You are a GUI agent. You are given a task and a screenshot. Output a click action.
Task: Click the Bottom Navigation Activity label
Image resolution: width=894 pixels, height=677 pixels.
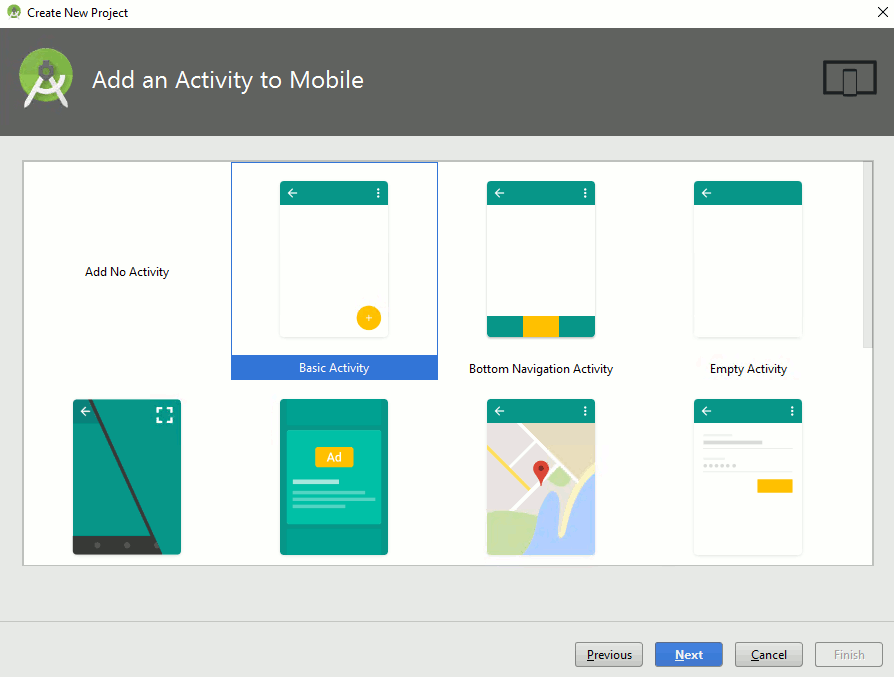(x=541, y=369)
